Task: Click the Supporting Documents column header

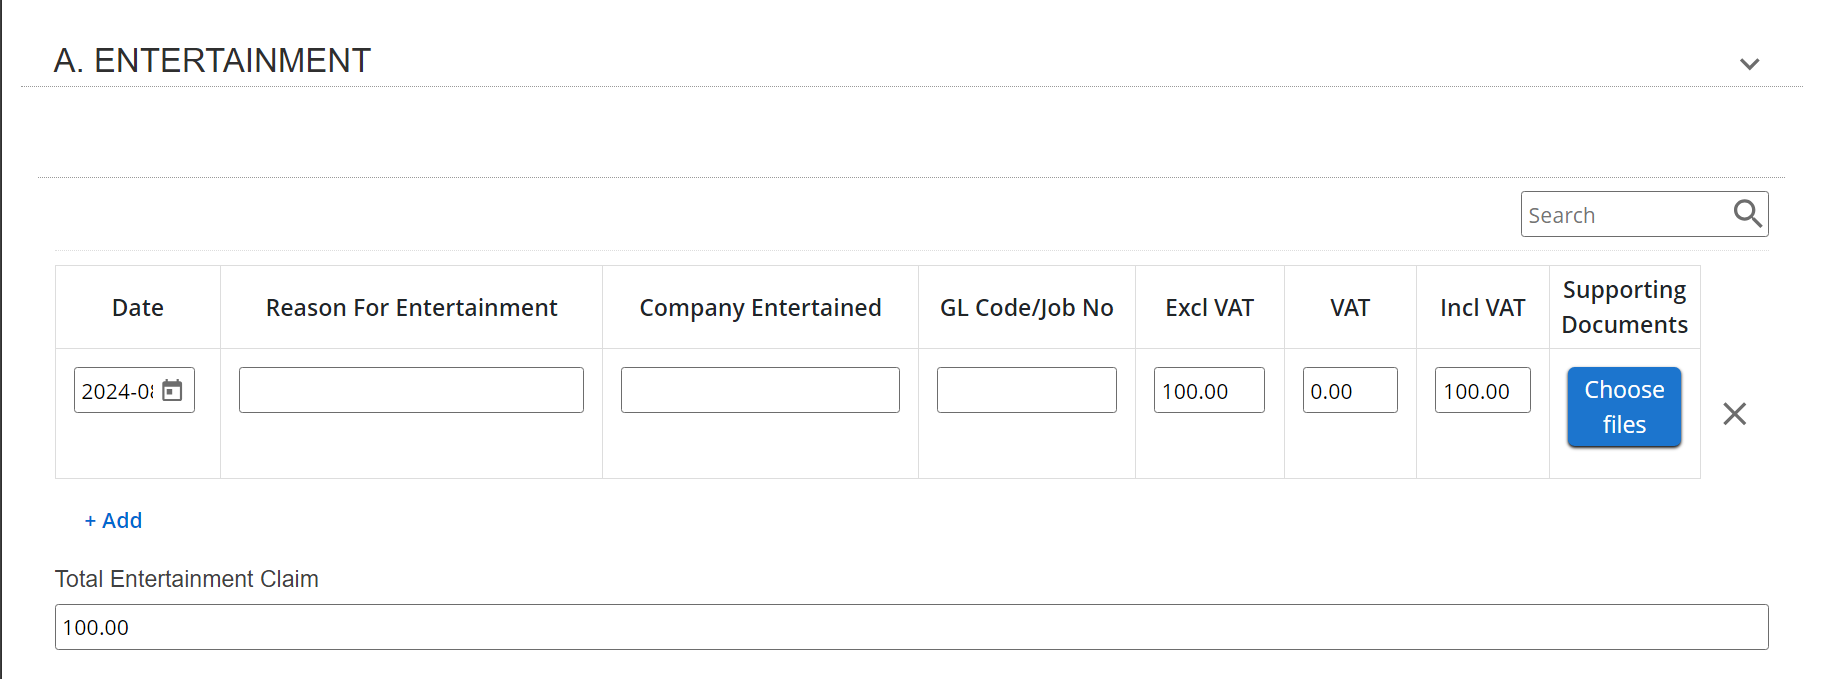Action: 1624,307
